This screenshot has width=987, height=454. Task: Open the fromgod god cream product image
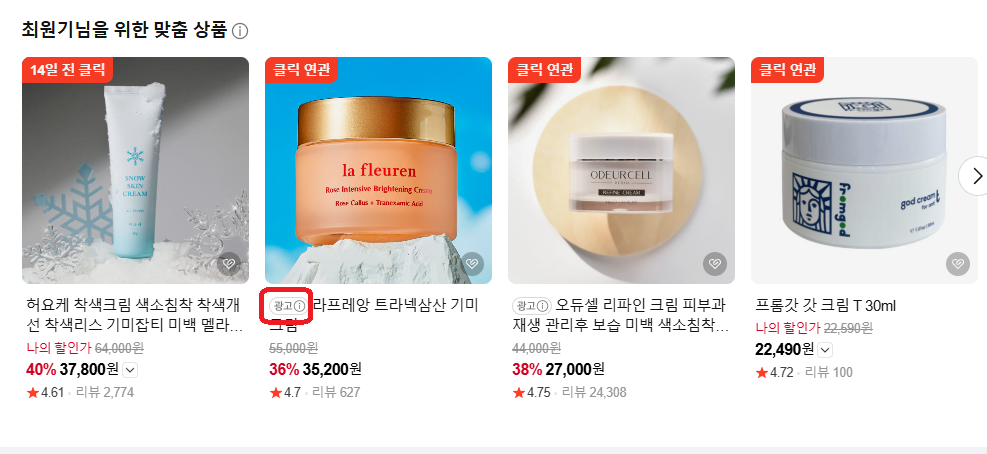point(864,171)
